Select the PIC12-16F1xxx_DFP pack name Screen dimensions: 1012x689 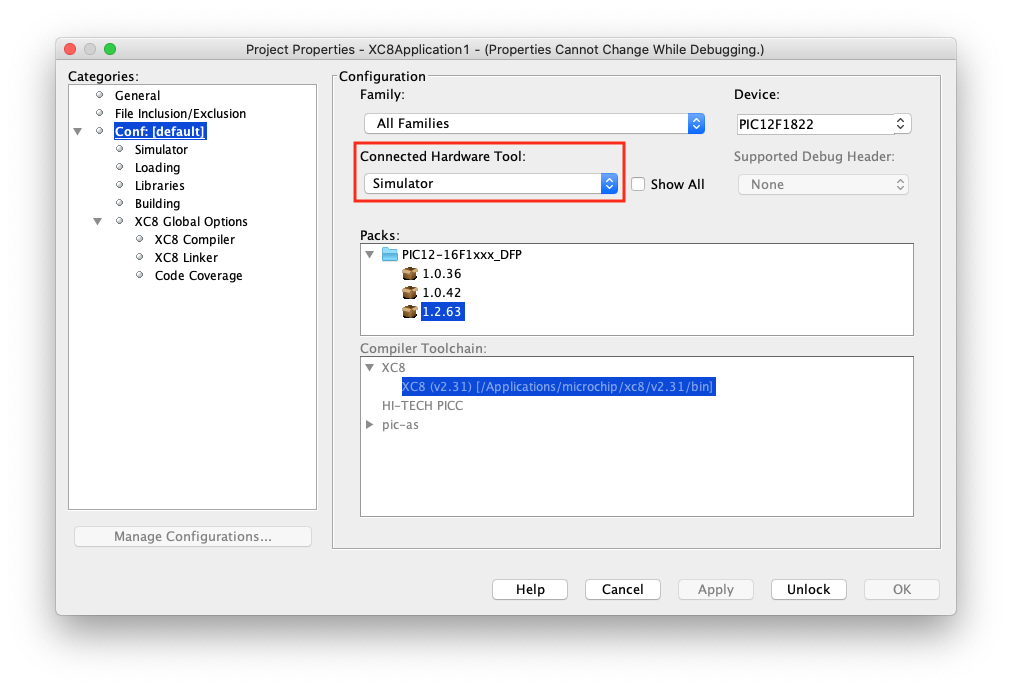(x=462, y=254)
